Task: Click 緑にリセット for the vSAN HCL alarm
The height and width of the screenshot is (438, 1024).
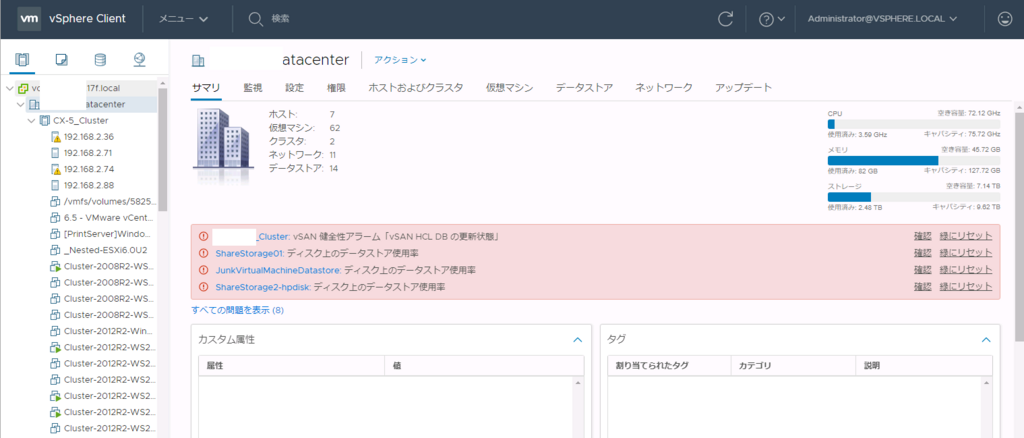Action: 966,236
